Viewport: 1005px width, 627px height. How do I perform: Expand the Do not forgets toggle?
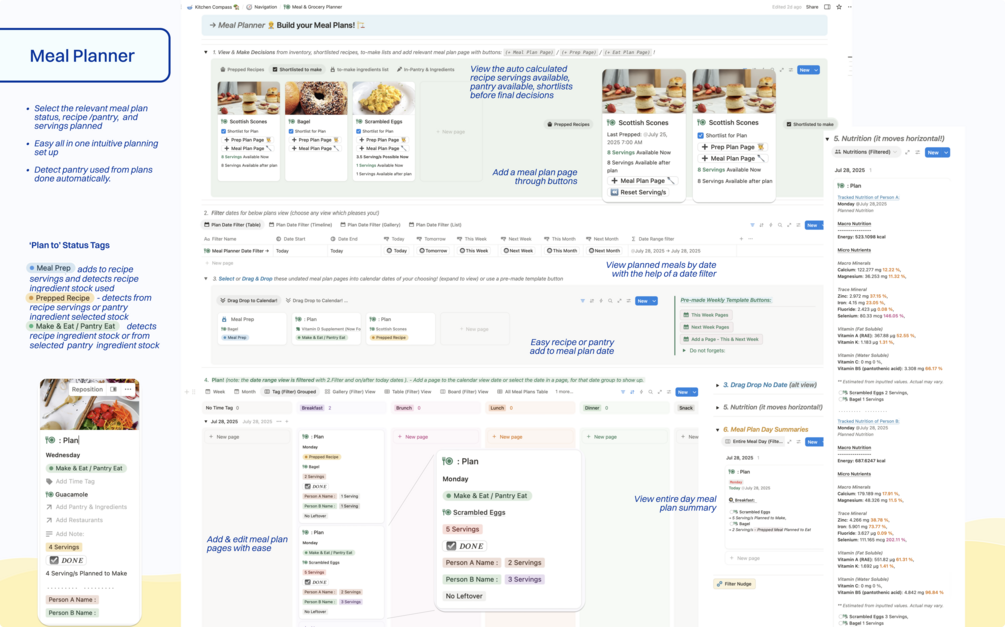684,351
